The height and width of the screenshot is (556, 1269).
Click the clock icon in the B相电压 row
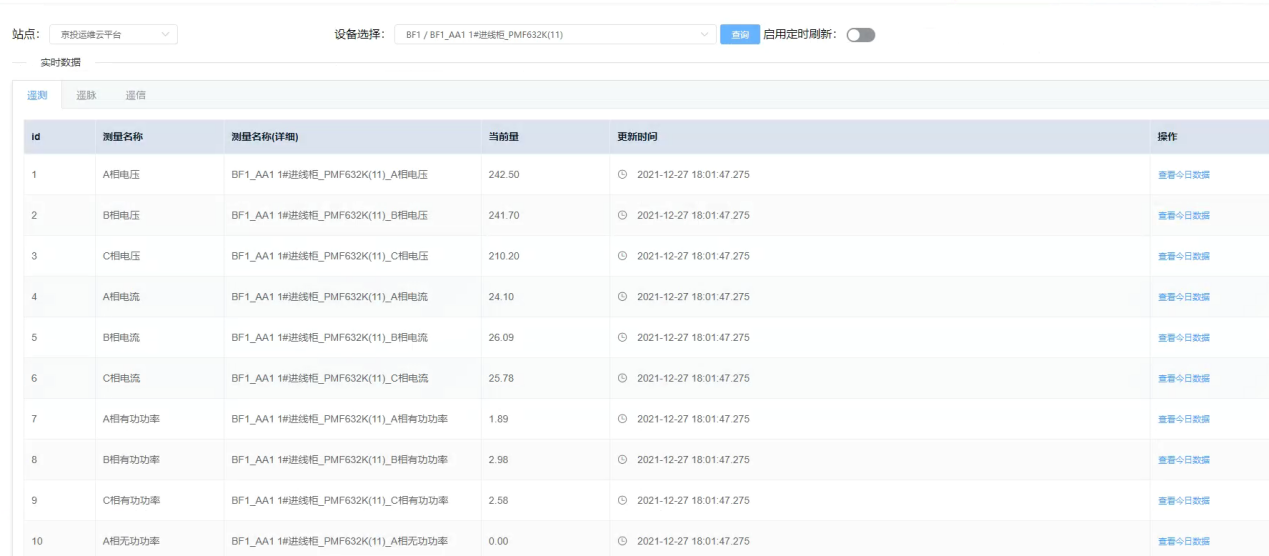[x=623, y=216]
